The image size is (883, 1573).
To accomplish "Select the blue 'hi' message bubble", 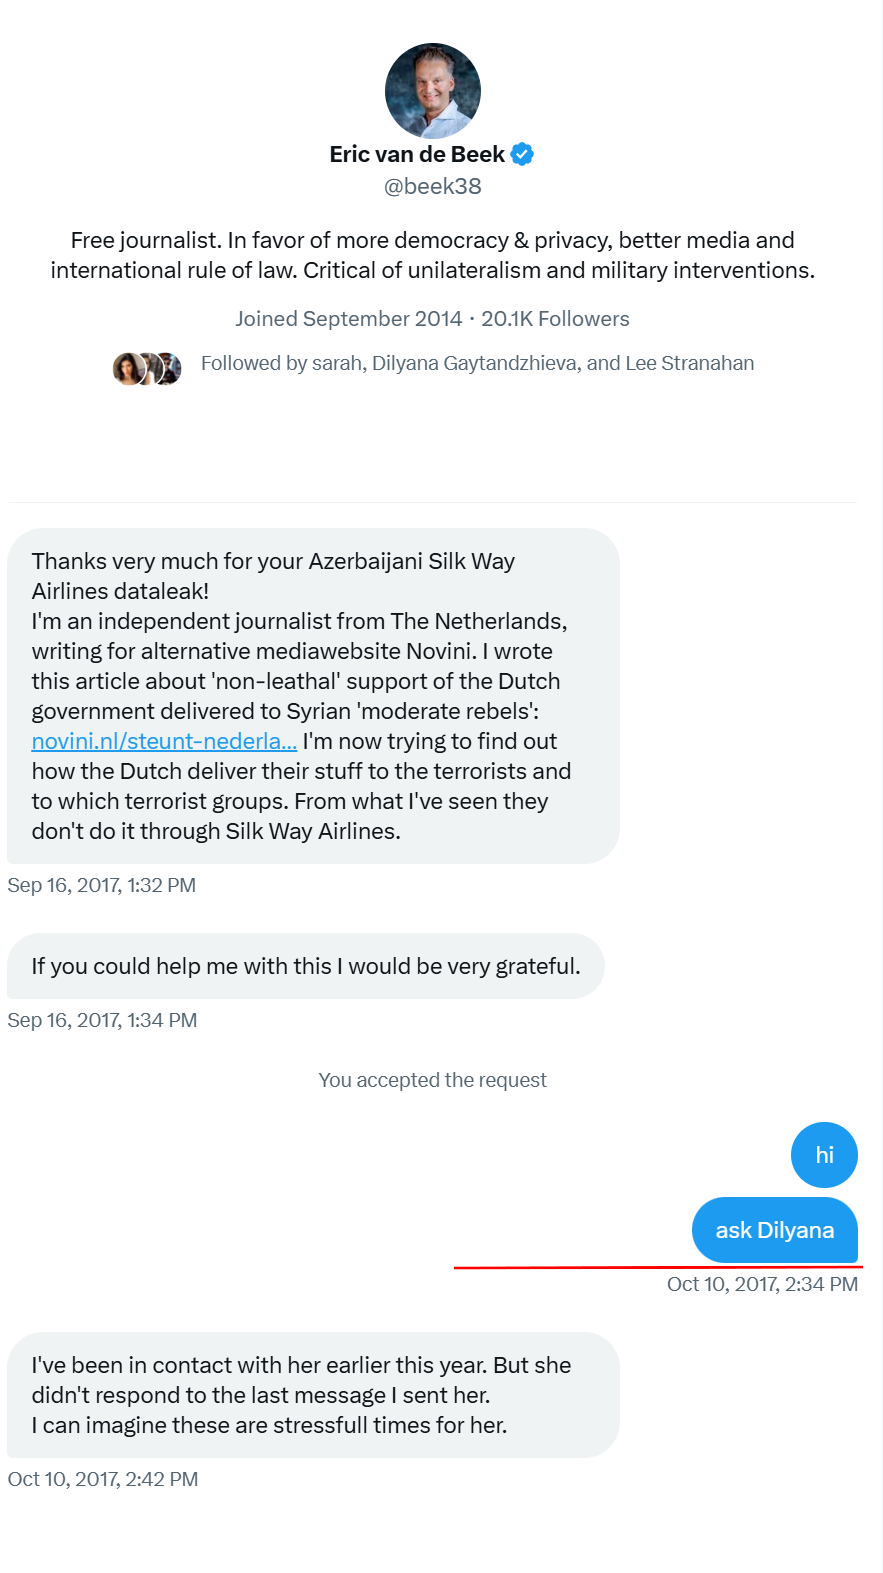I will tap(824, 1155).
